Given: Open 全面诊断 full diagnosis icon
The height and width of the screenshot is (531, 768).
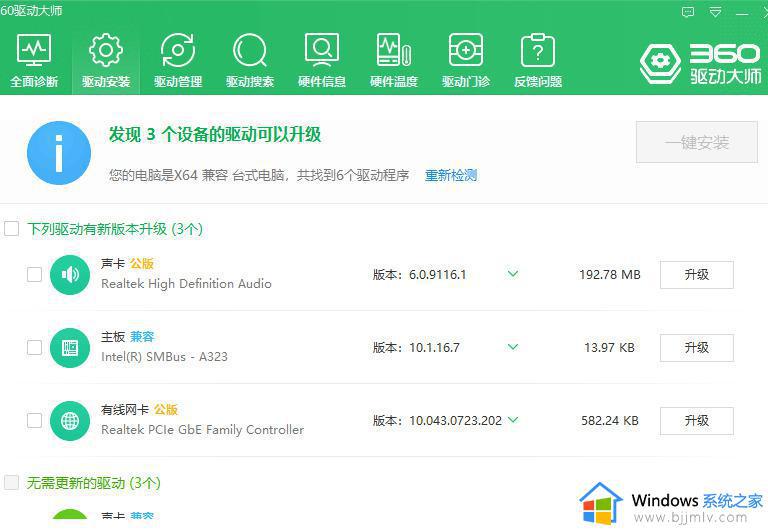Looking at the screenshot, I should click(34, 50).
